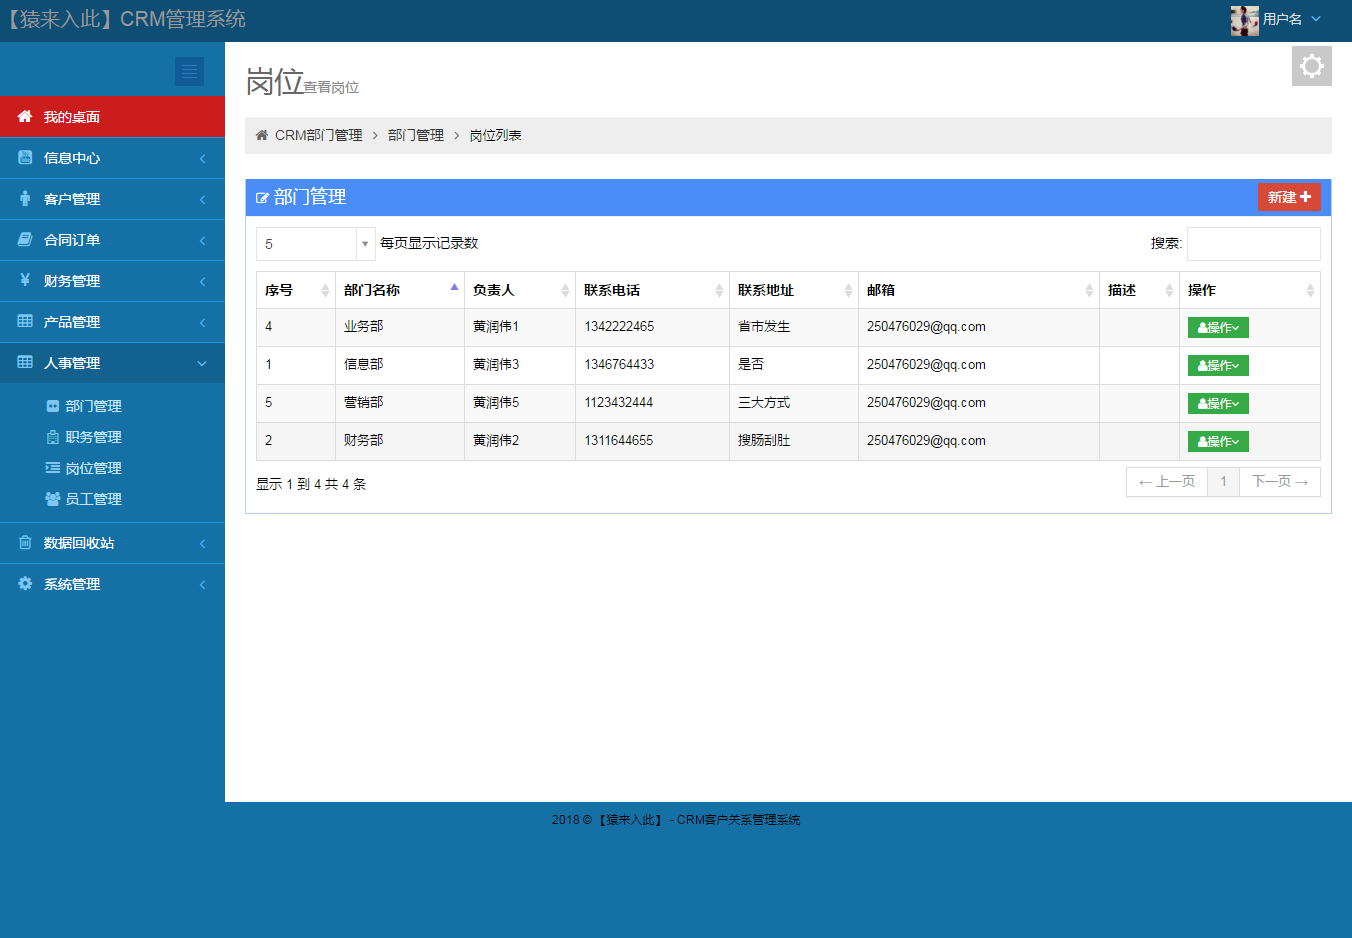Click the 客户管理 person icon
1352x938 pixels.
click(x=24, y=198)
